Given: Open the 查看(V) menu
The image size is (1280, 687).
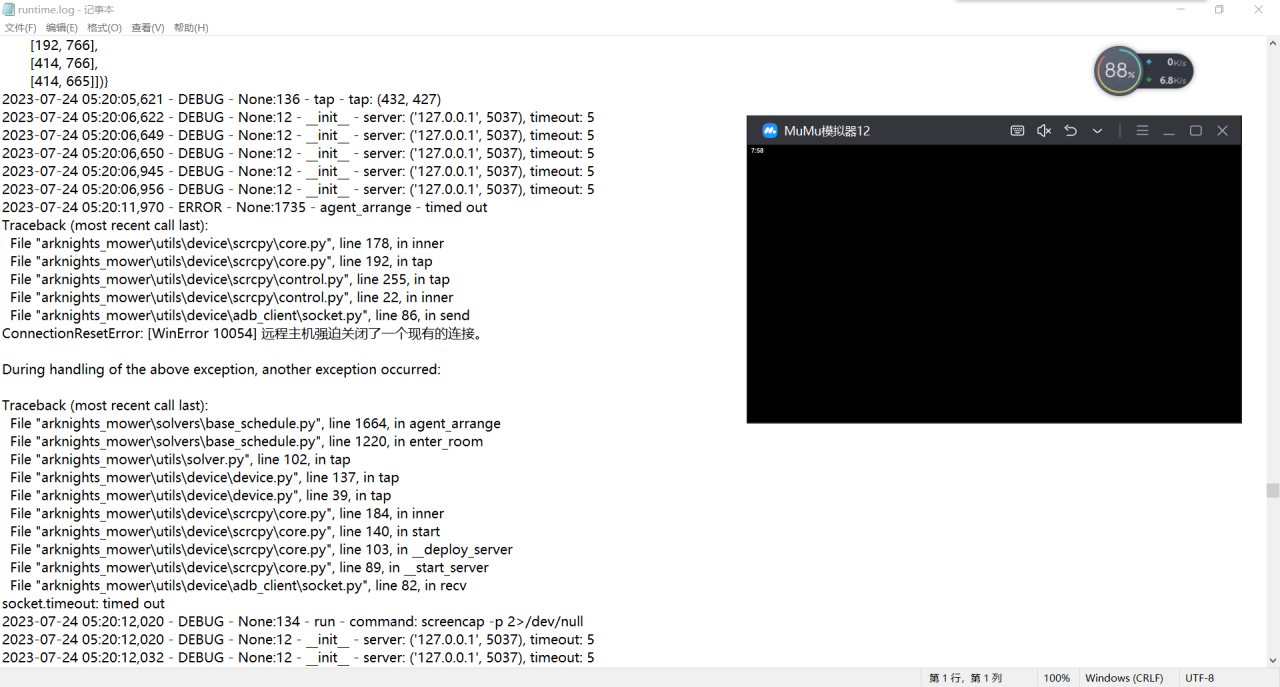Looking at the screenshot, I should click(147, 27).
